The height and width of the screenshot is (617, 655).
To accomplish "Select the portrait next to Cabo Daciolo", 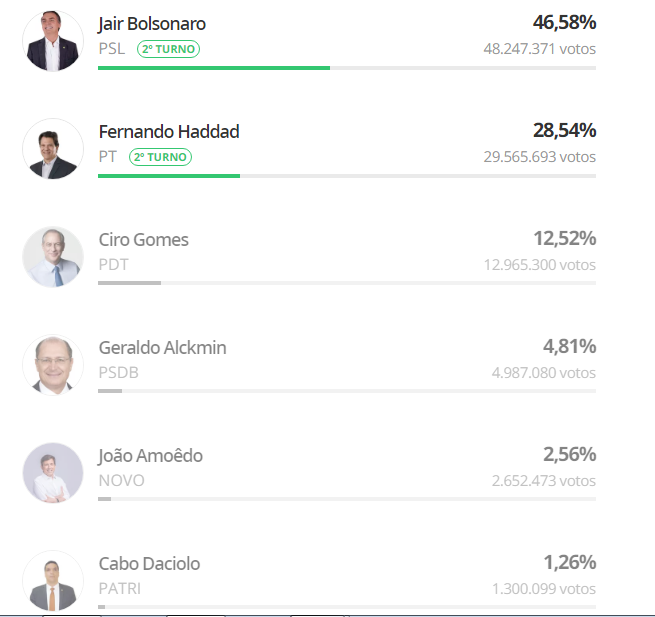I will point(53,581).
